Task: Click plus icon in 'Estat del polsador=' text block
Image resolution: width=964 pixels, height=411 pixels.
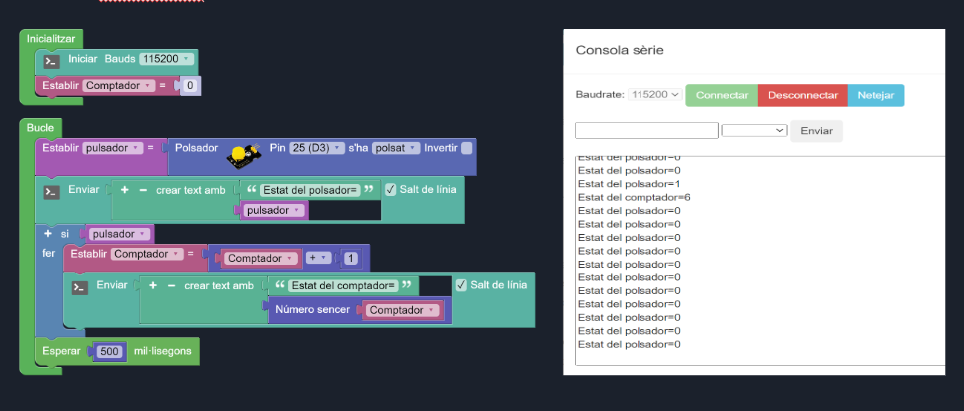Action: coord(125,190)
